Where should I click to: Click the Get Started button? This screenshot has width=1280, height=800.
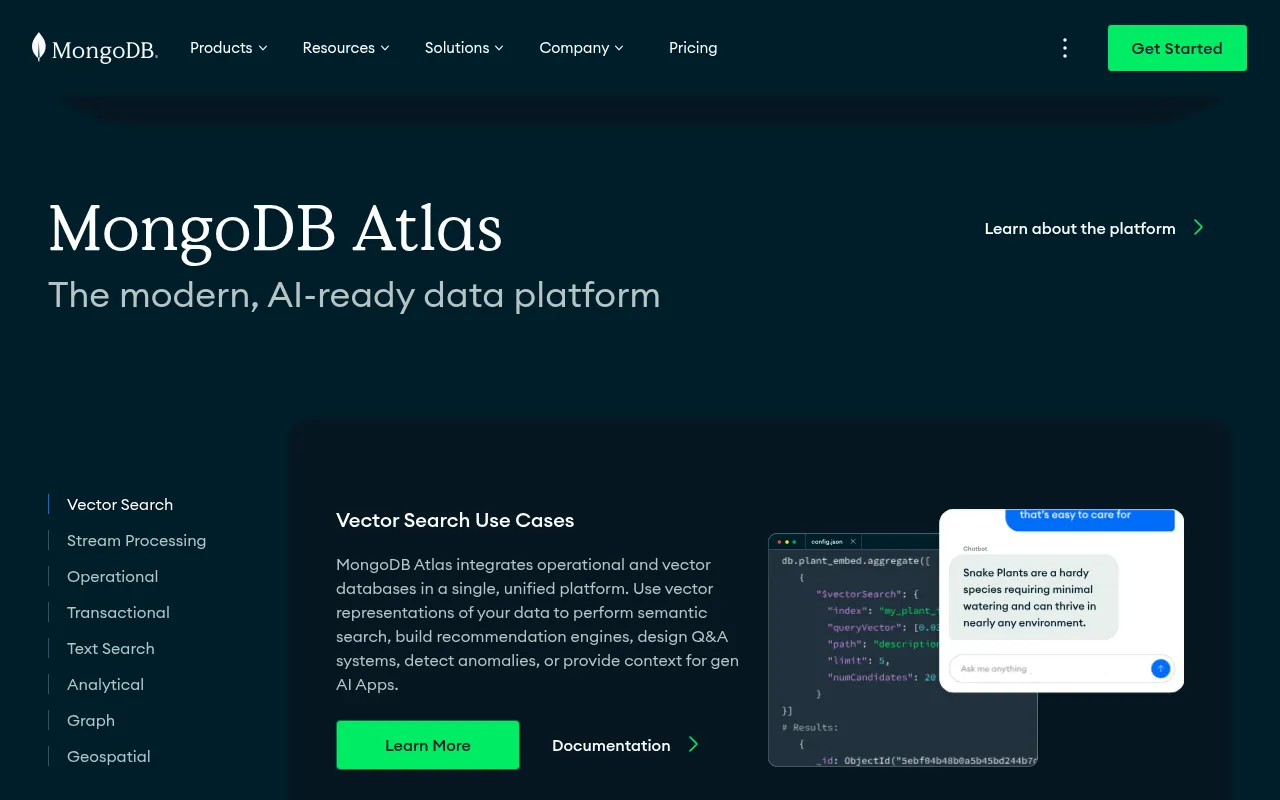[1177, 48]
